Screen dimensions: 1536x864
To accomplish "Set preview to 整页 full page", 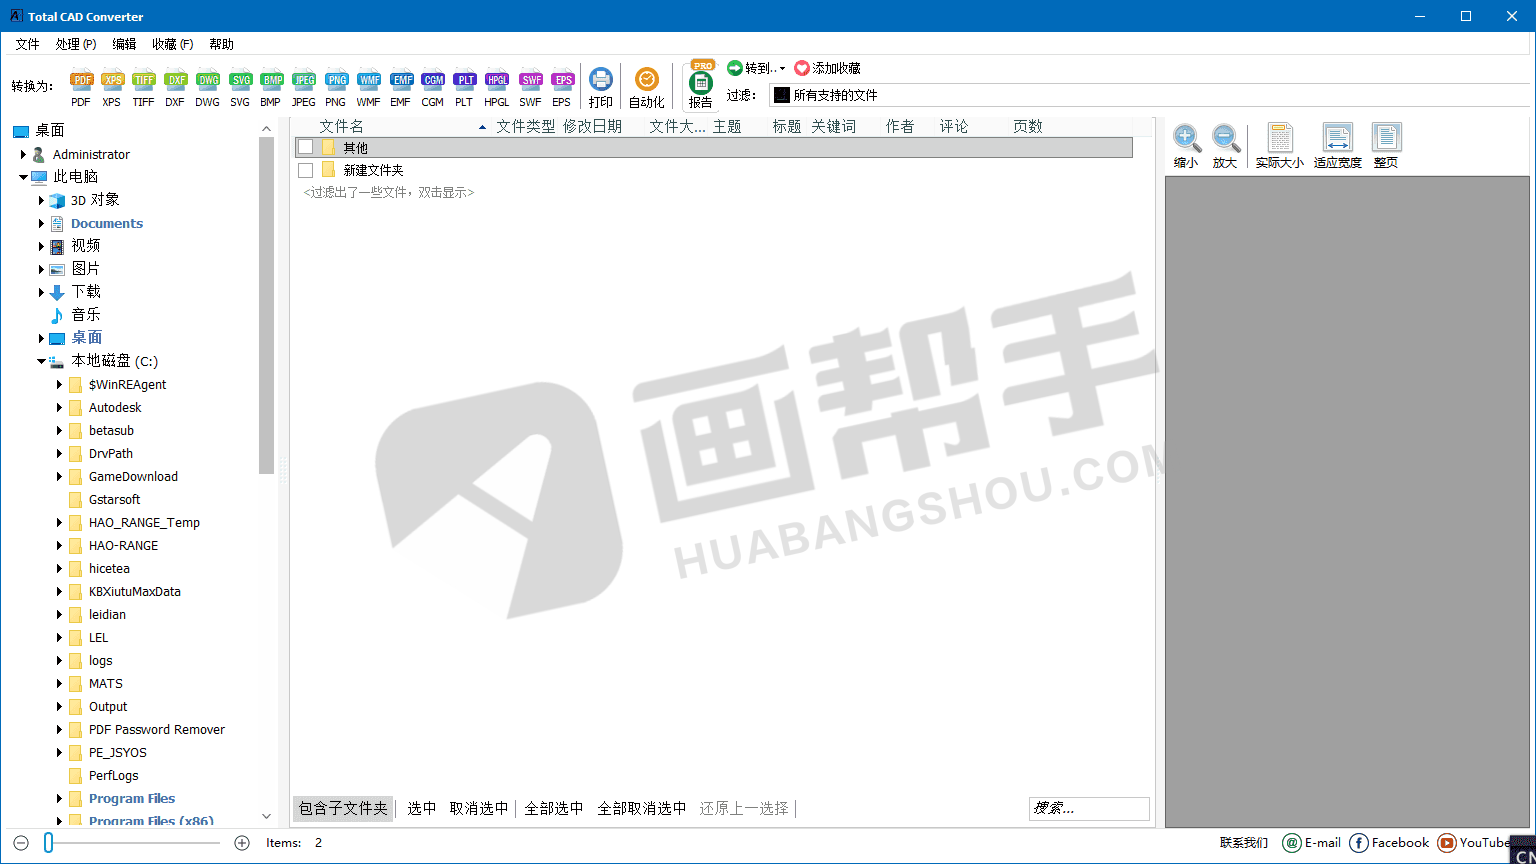I will click(x=1386, y=146).
